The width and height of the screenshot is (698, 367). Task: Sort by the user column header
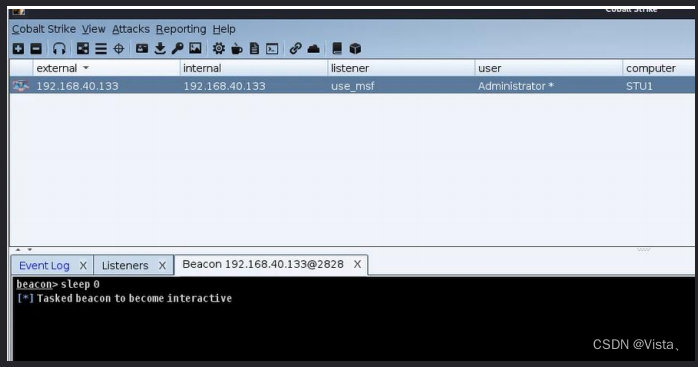[548, 68]
